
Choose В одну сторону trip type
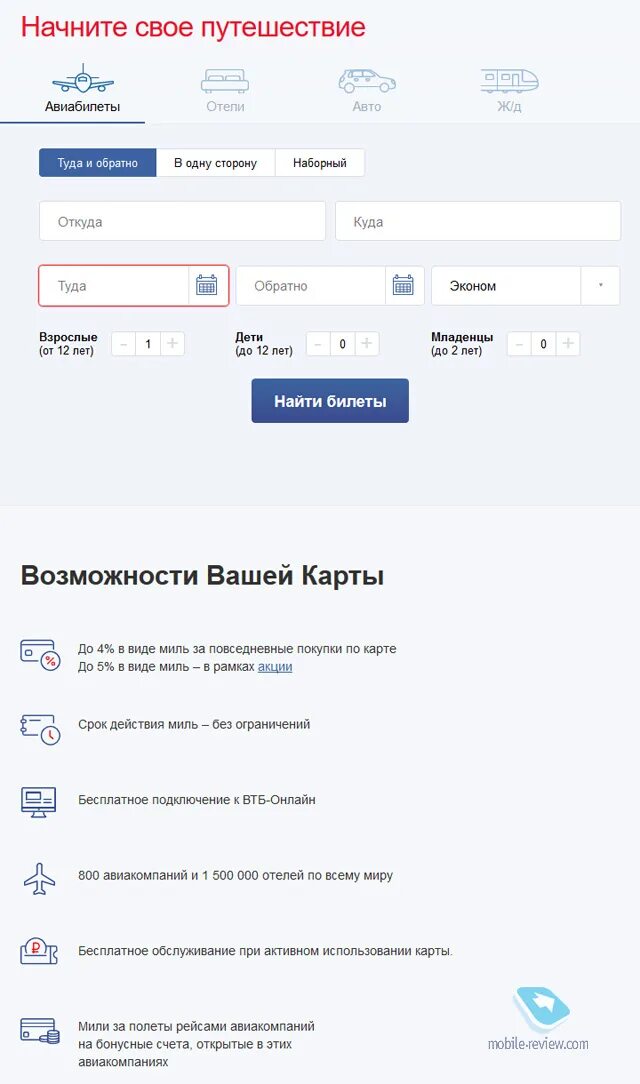[x=216, y=163]
